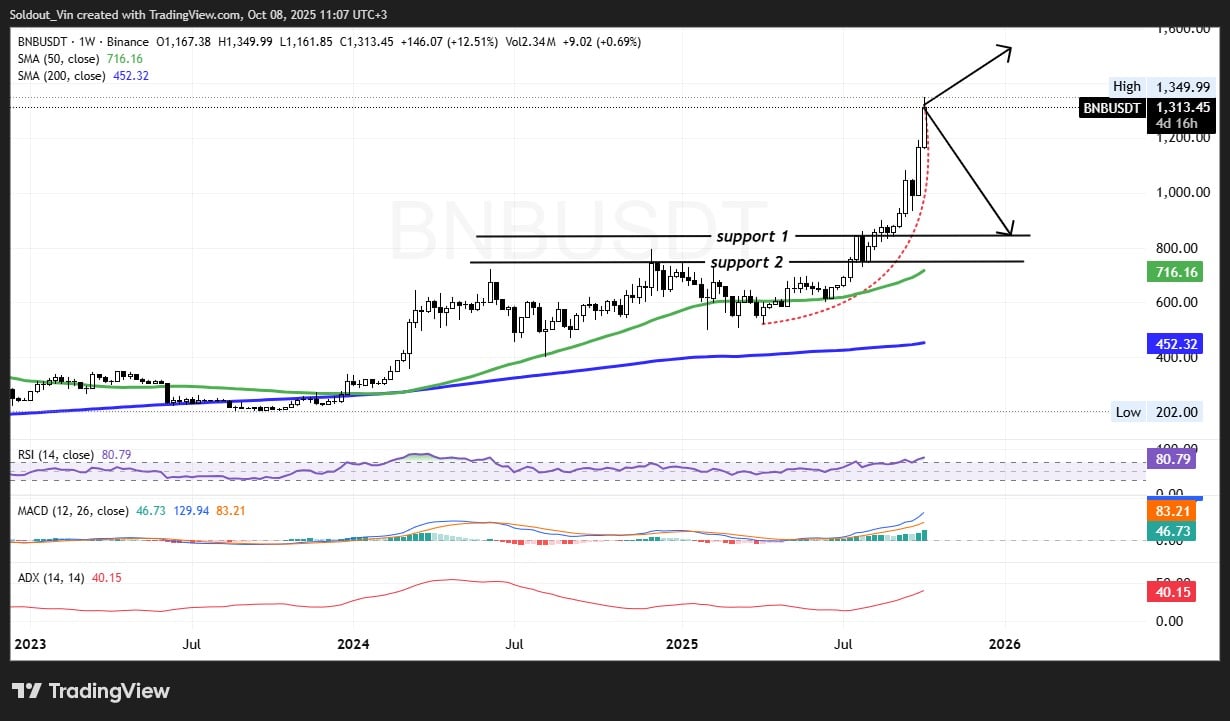Open the MACD (12, 26, close) indicator legend

[74, 511]
